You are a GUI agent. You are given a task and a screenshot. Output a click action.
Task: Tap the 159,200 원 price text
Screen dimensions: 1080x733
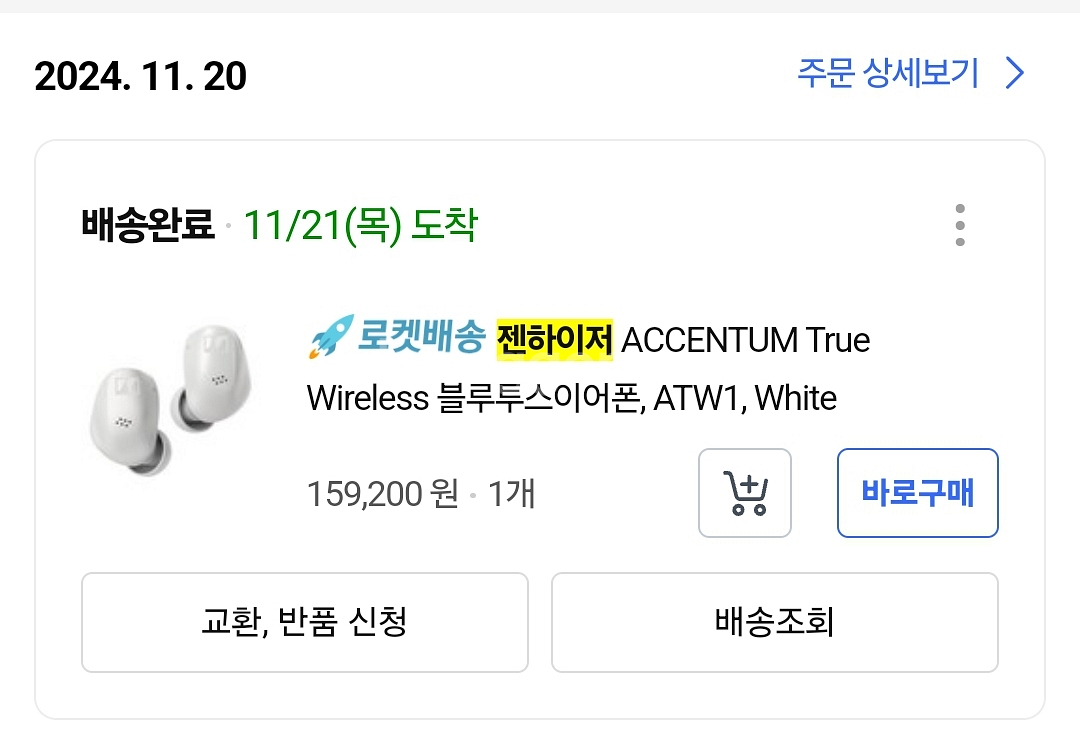tap(382, 494)
